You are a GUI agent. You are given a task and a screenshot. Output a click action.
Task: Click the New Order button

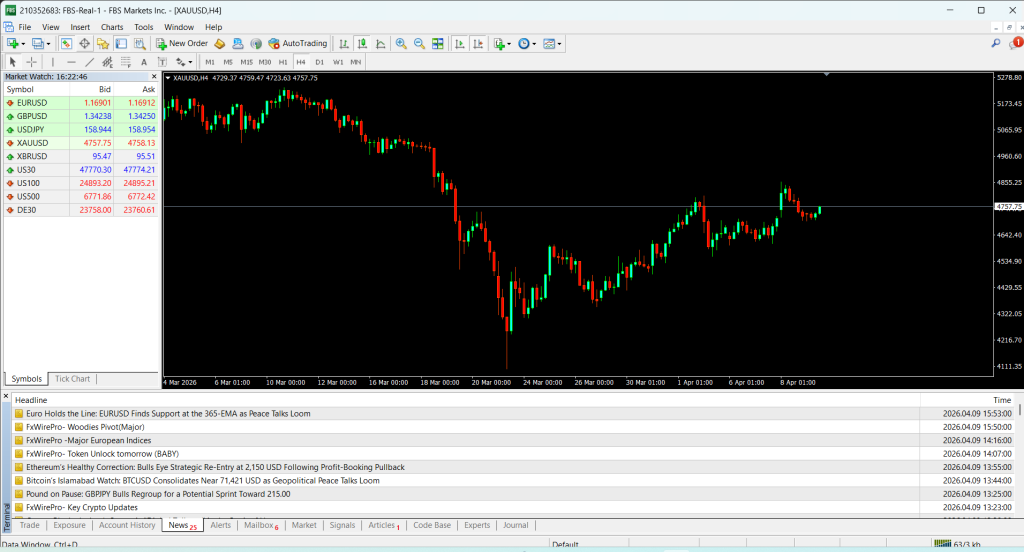click(x=181, y=44)
